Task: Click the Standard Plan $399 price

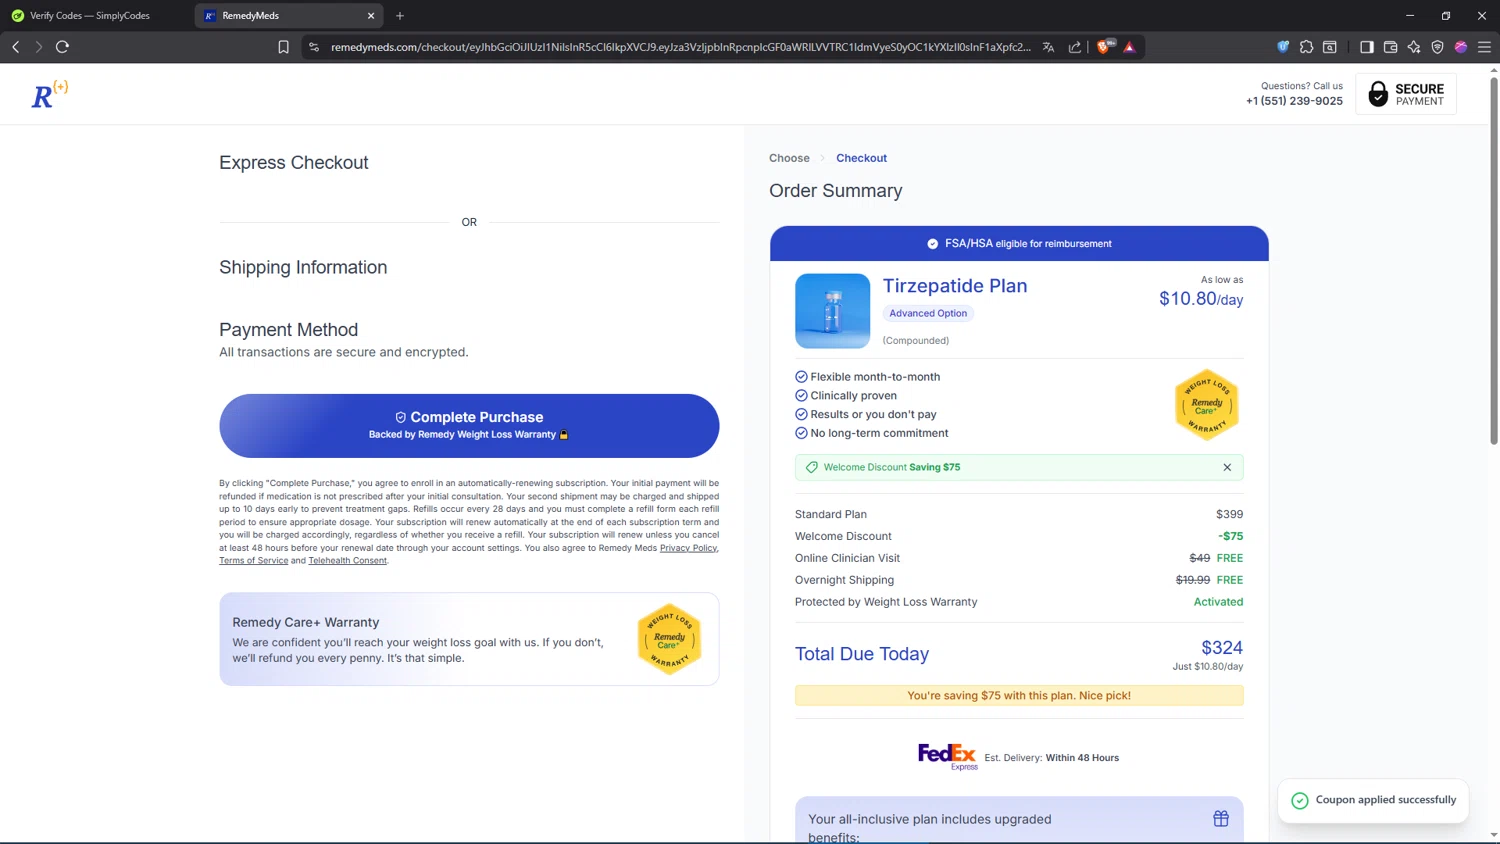Action: 1229,514
